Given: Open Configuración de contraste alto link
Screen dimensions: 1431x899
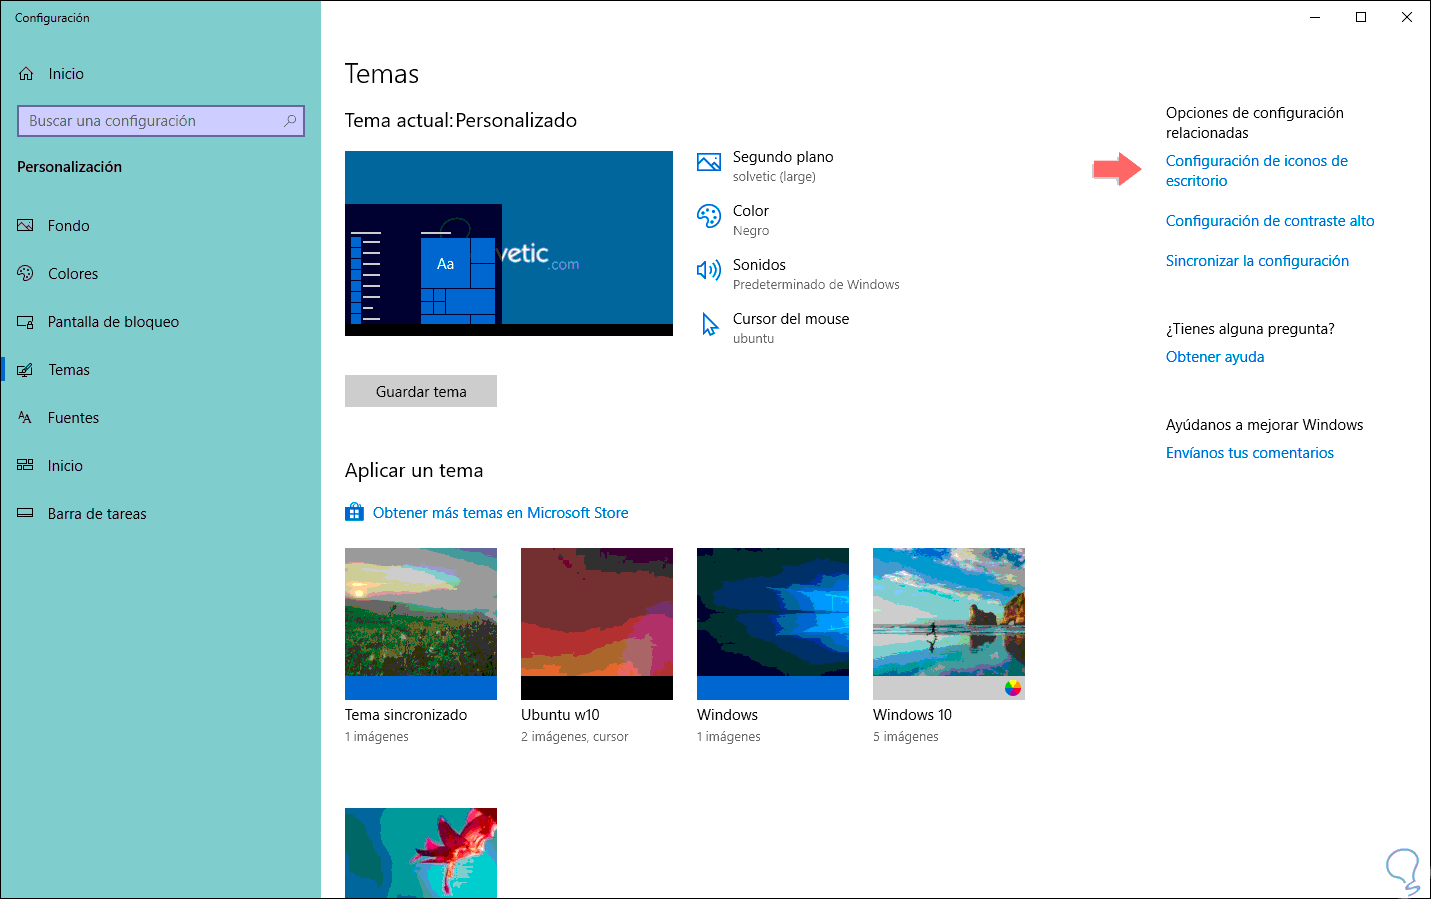Looking at the screenshot, I should coord(1270,221).
